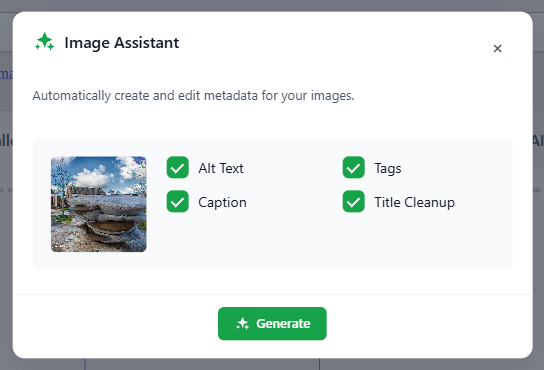
Task: Click the checkmark icon beside Caption
Action: point(178,202)
